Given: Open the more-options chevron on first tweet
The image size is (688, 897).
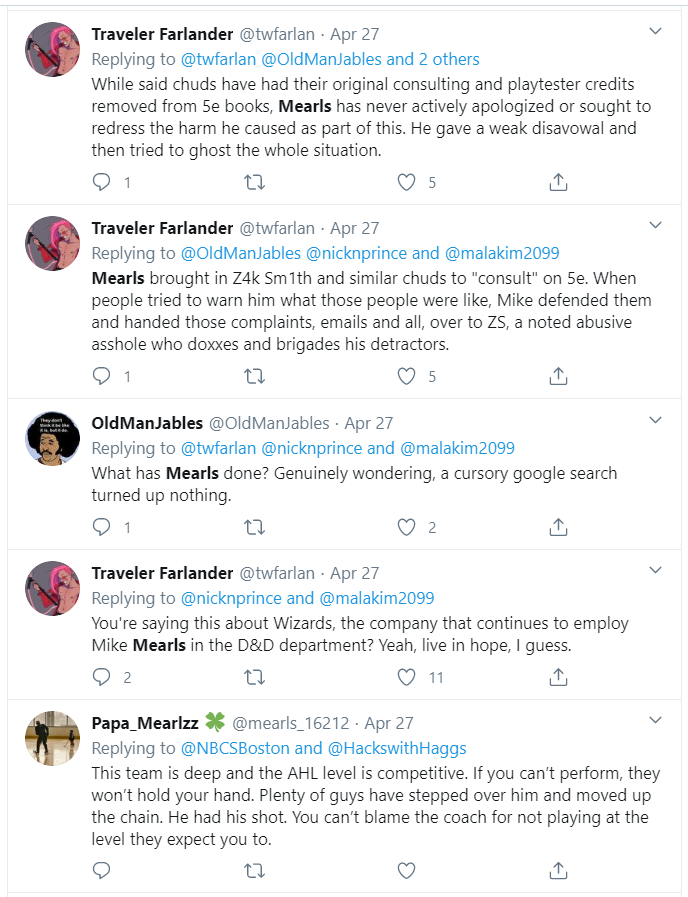Looking at the screenshot, I should (655, 31).
